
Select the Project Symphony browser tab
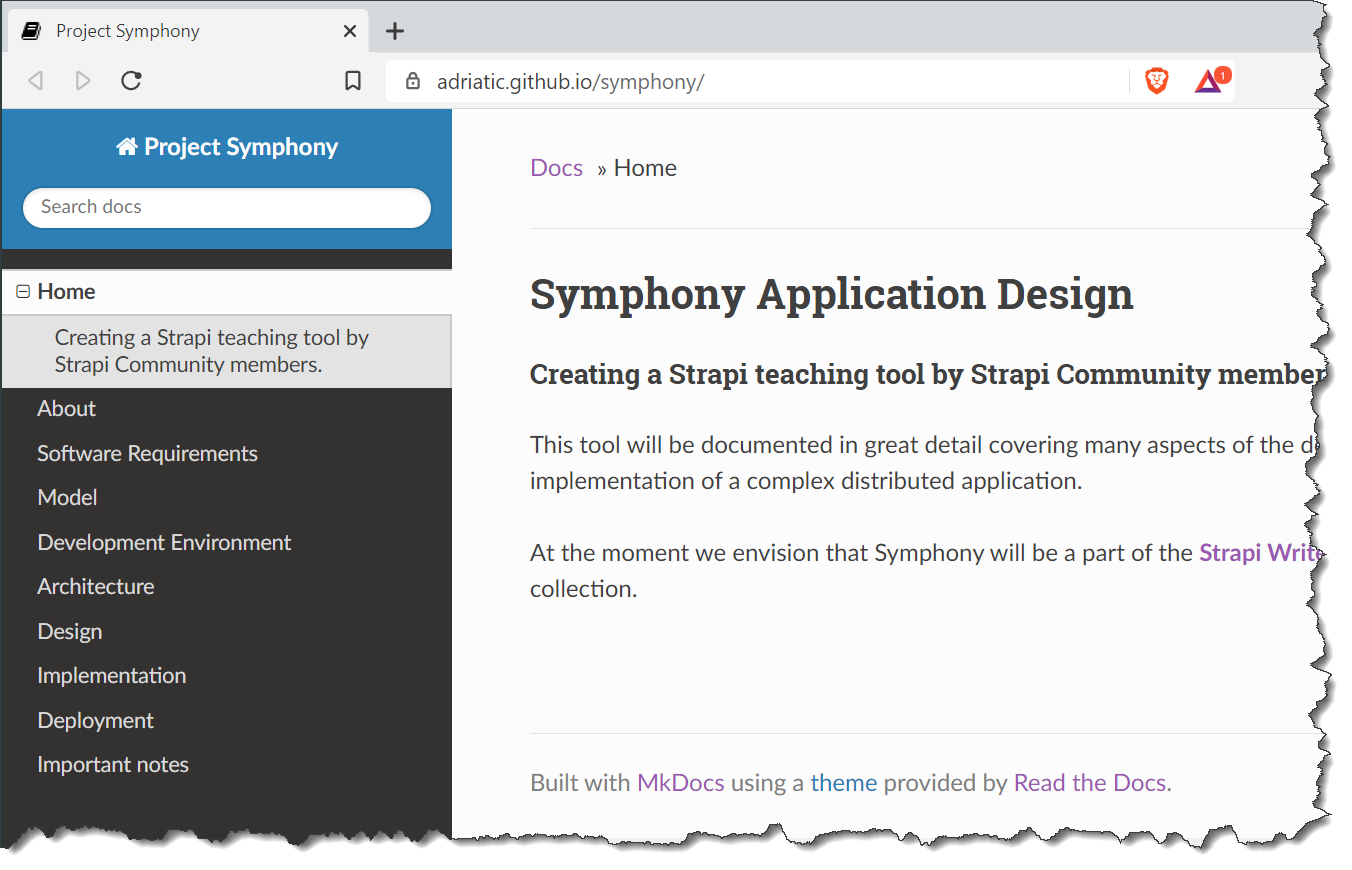[188, 31]
